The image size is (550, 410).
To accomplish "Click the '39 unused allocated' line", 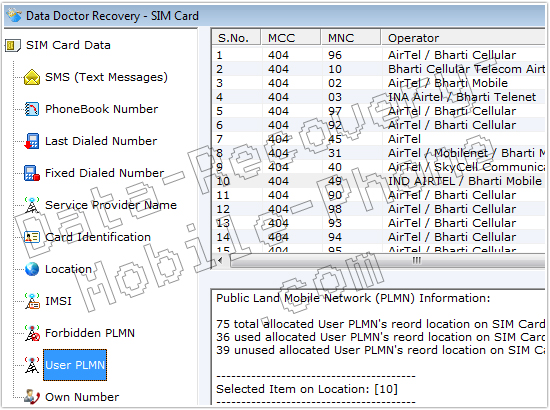I will pos(381,350).
